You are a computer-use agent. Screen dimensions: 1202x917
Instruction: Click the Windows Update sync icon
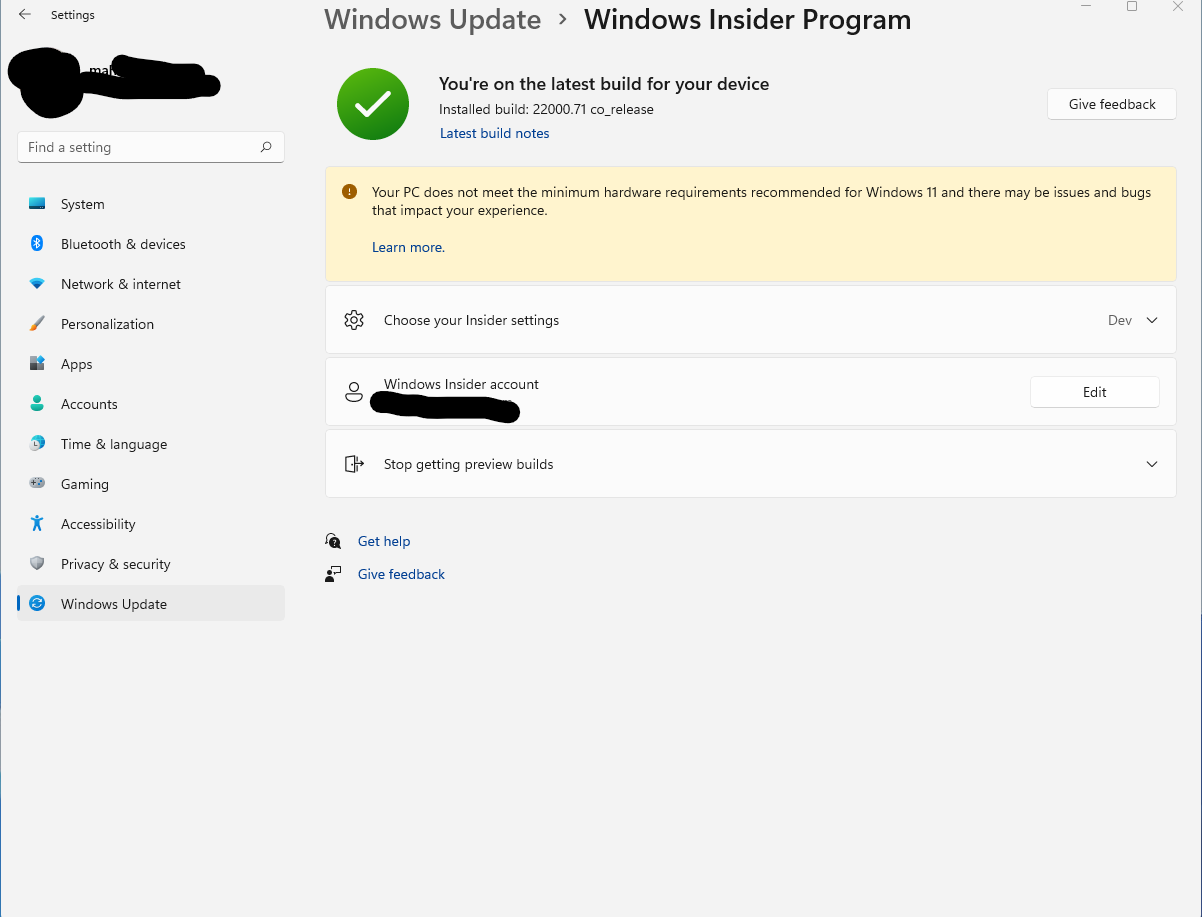tap(37, 604)
